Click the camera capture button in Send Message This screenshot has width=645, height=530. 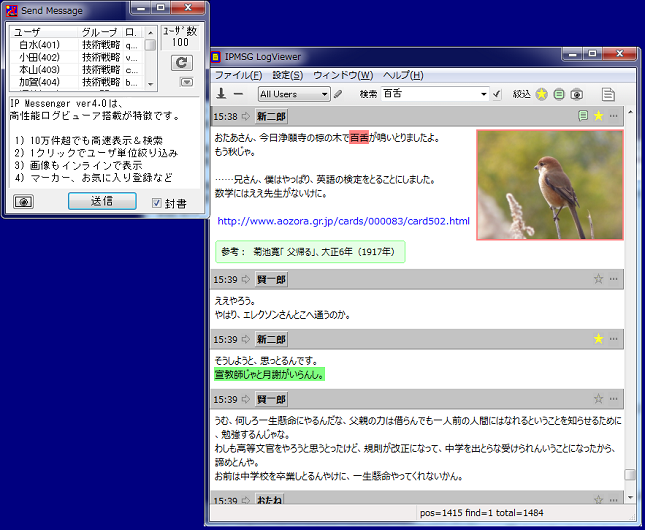[x=23, y=202]
